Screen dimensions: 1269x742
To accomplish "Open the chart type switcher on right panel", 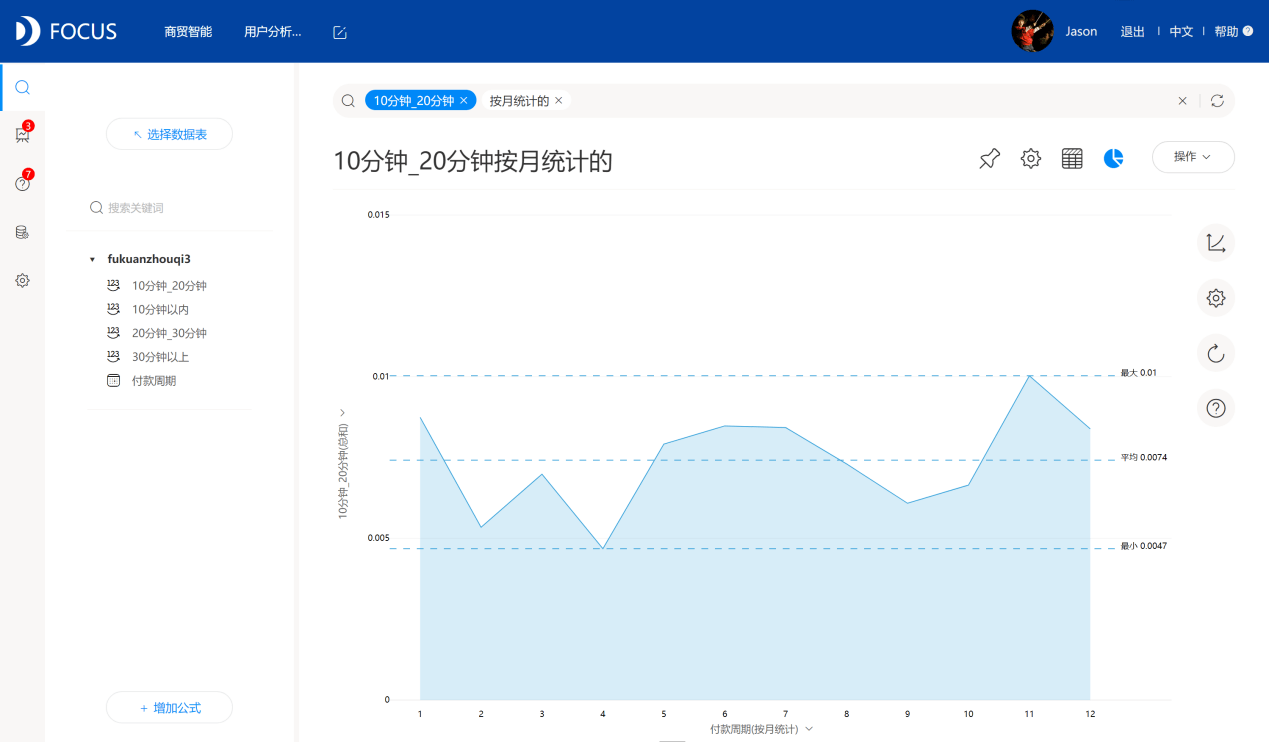I will 1215,242.
